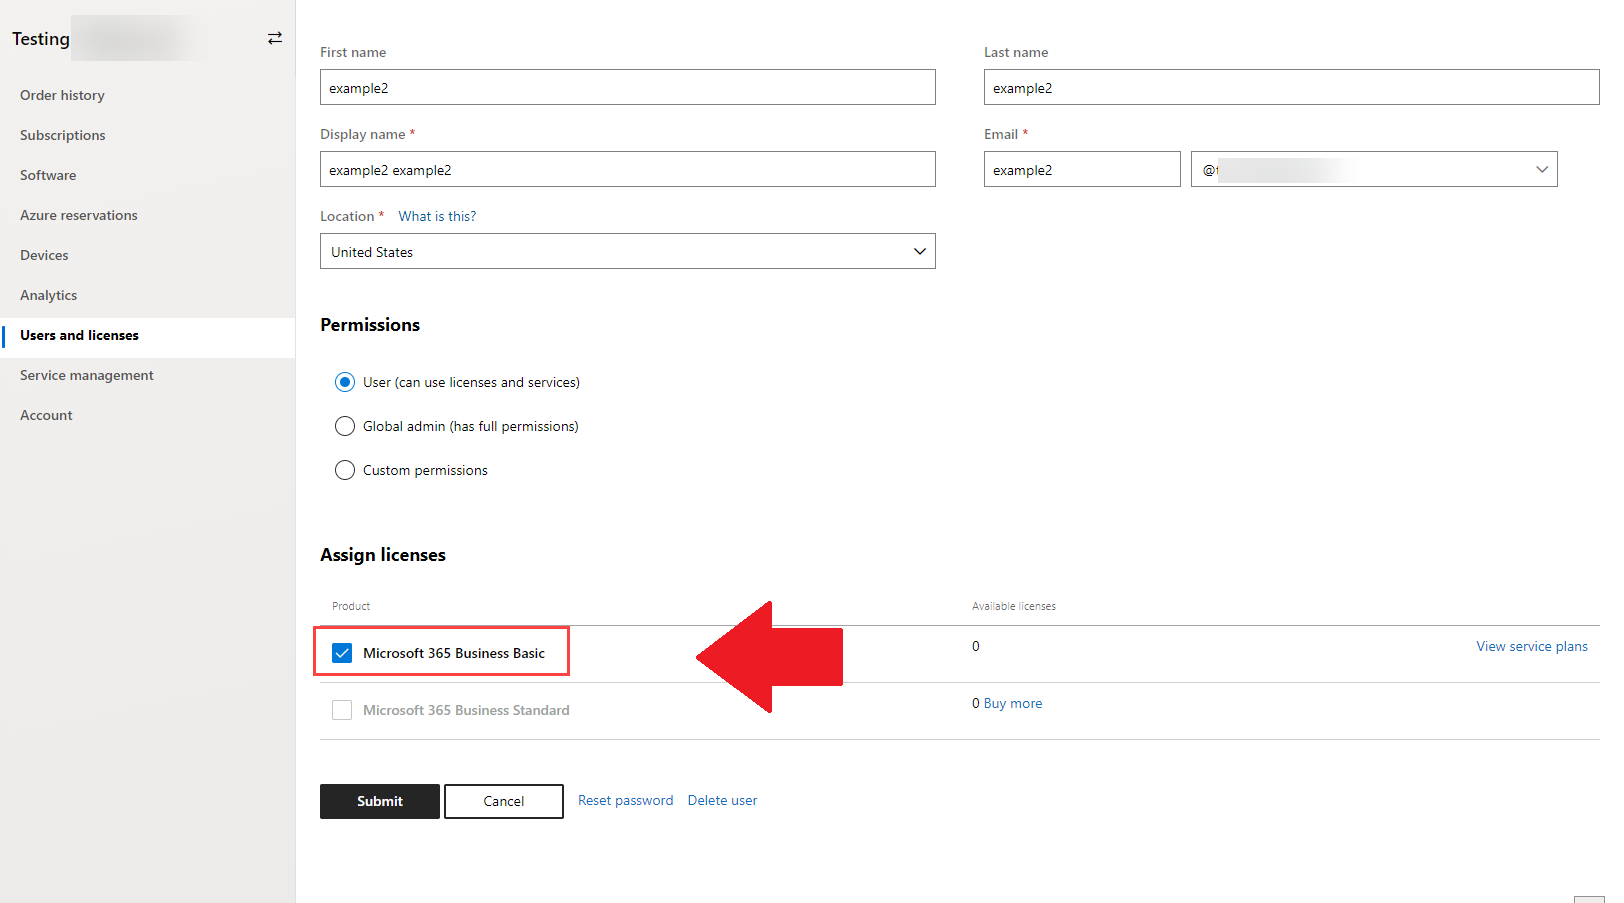The image size is (1624, 903).
Task: Select Global admin radio option
Action: pyautogui.click(x=345, y=426)
